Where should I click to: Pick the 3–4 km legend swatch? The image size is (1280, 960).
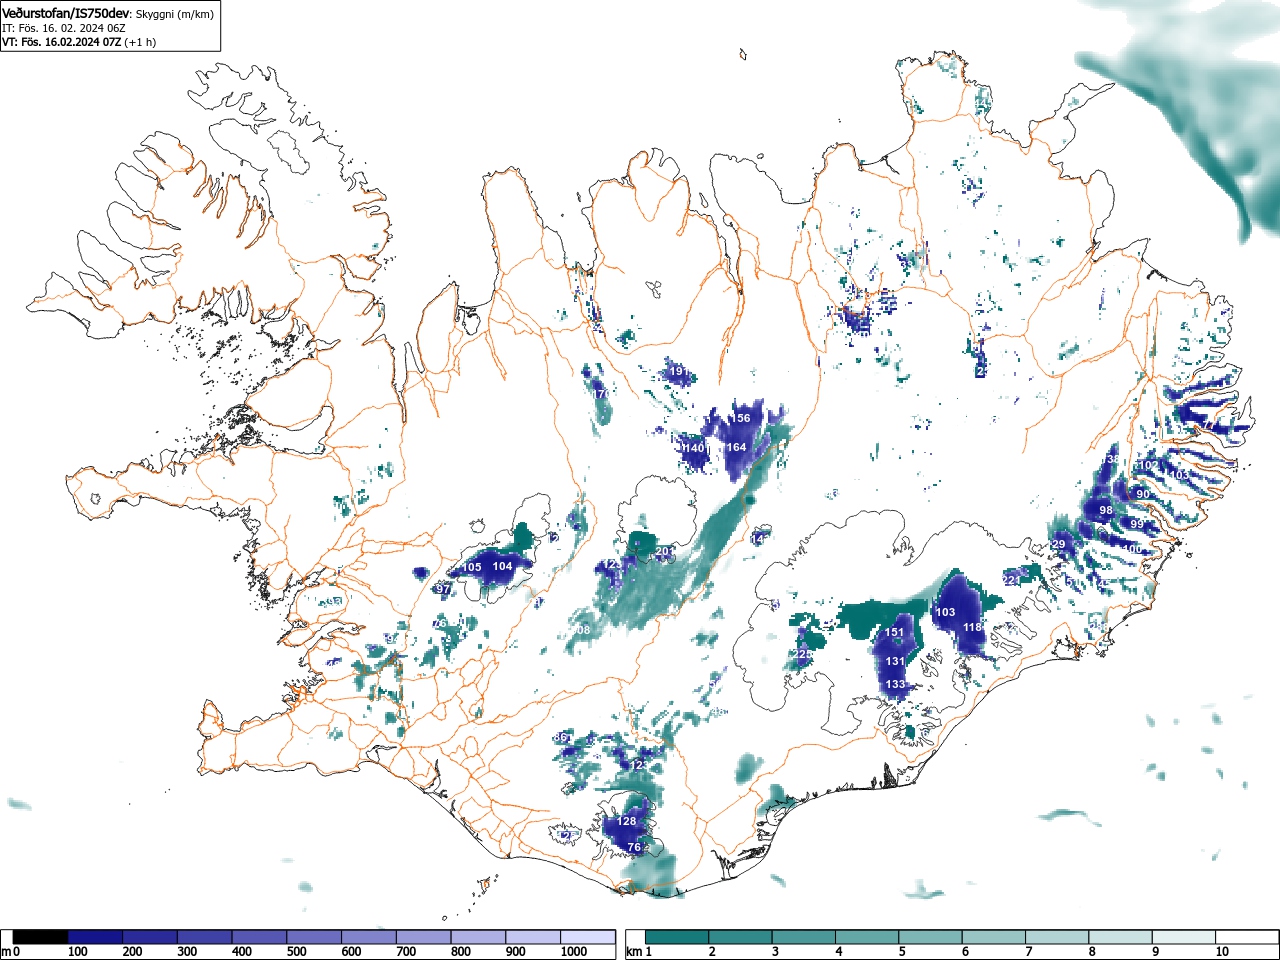click(x=806, y=937)
